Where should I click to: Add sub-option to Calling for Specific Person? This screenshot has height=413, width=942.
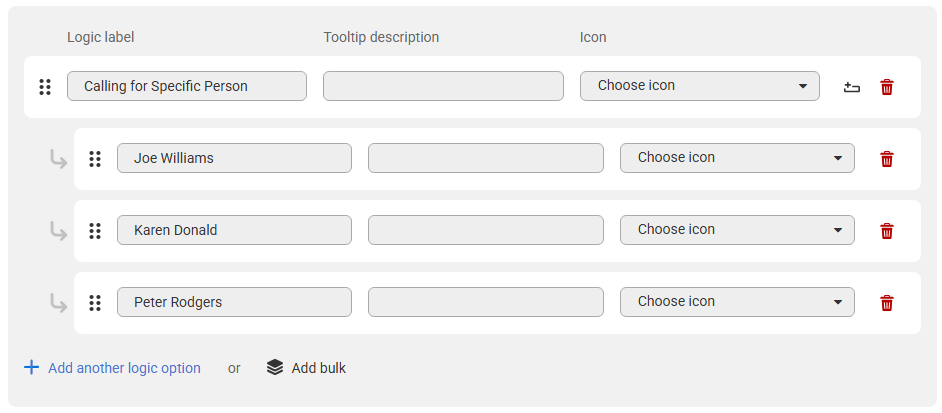[x=851, y=87]
